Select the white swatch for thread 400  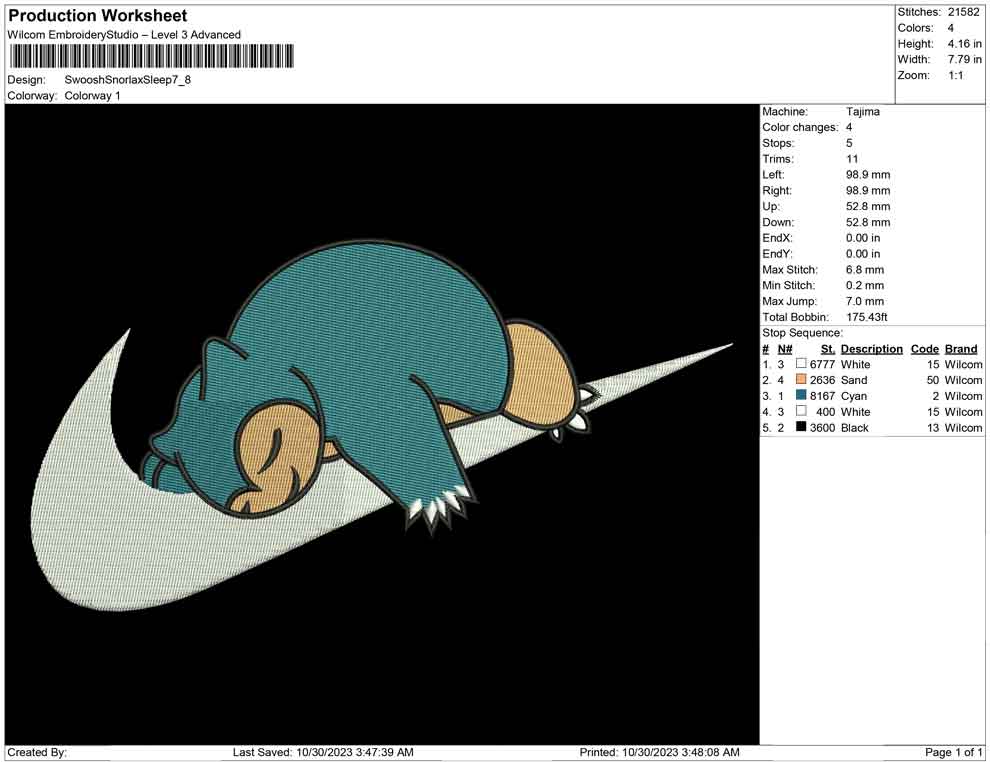click(x=801, y=412)
